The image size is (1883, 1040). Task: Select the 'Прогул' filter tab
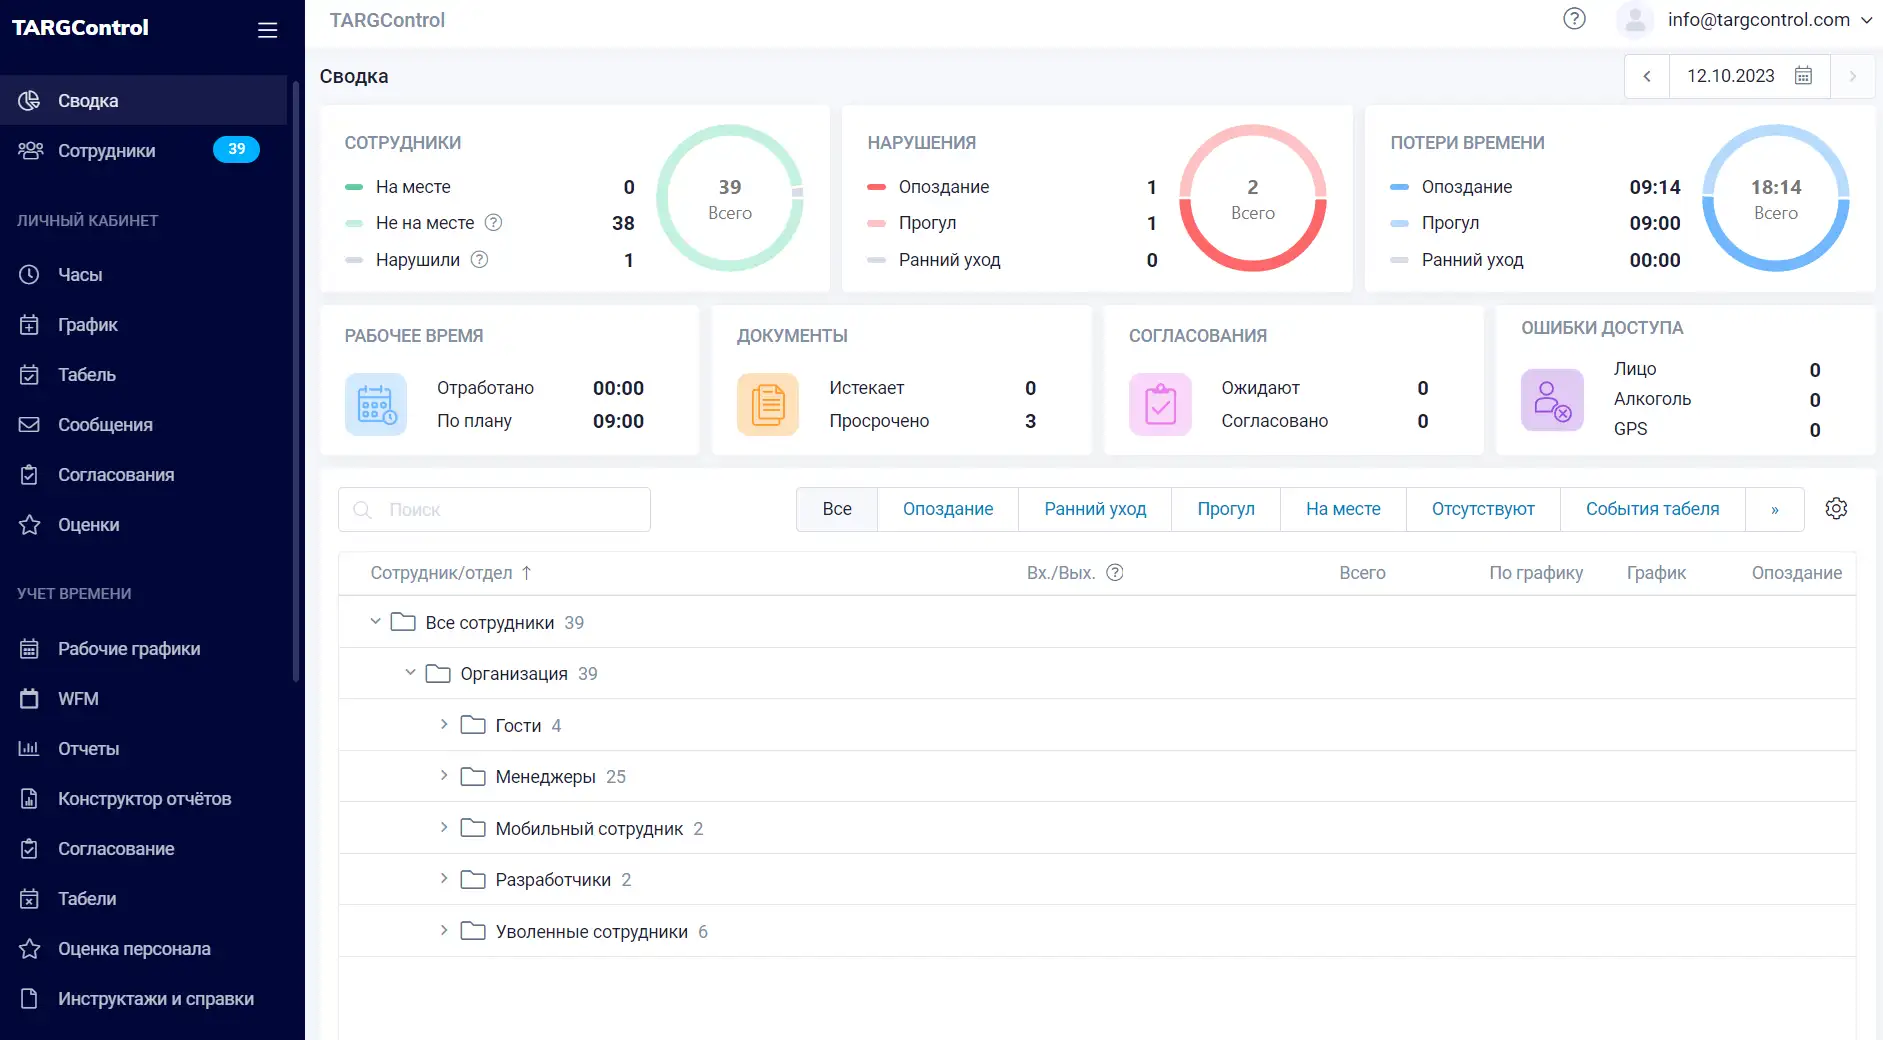click(x=1226, y=509)
